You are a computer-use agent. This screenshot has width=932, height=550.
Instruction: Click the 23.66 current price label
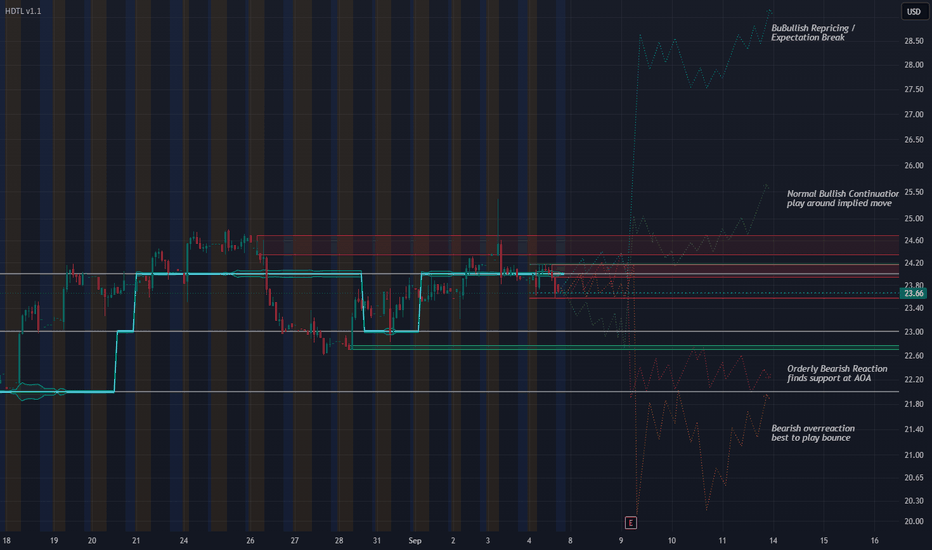[x=913, y=293]
